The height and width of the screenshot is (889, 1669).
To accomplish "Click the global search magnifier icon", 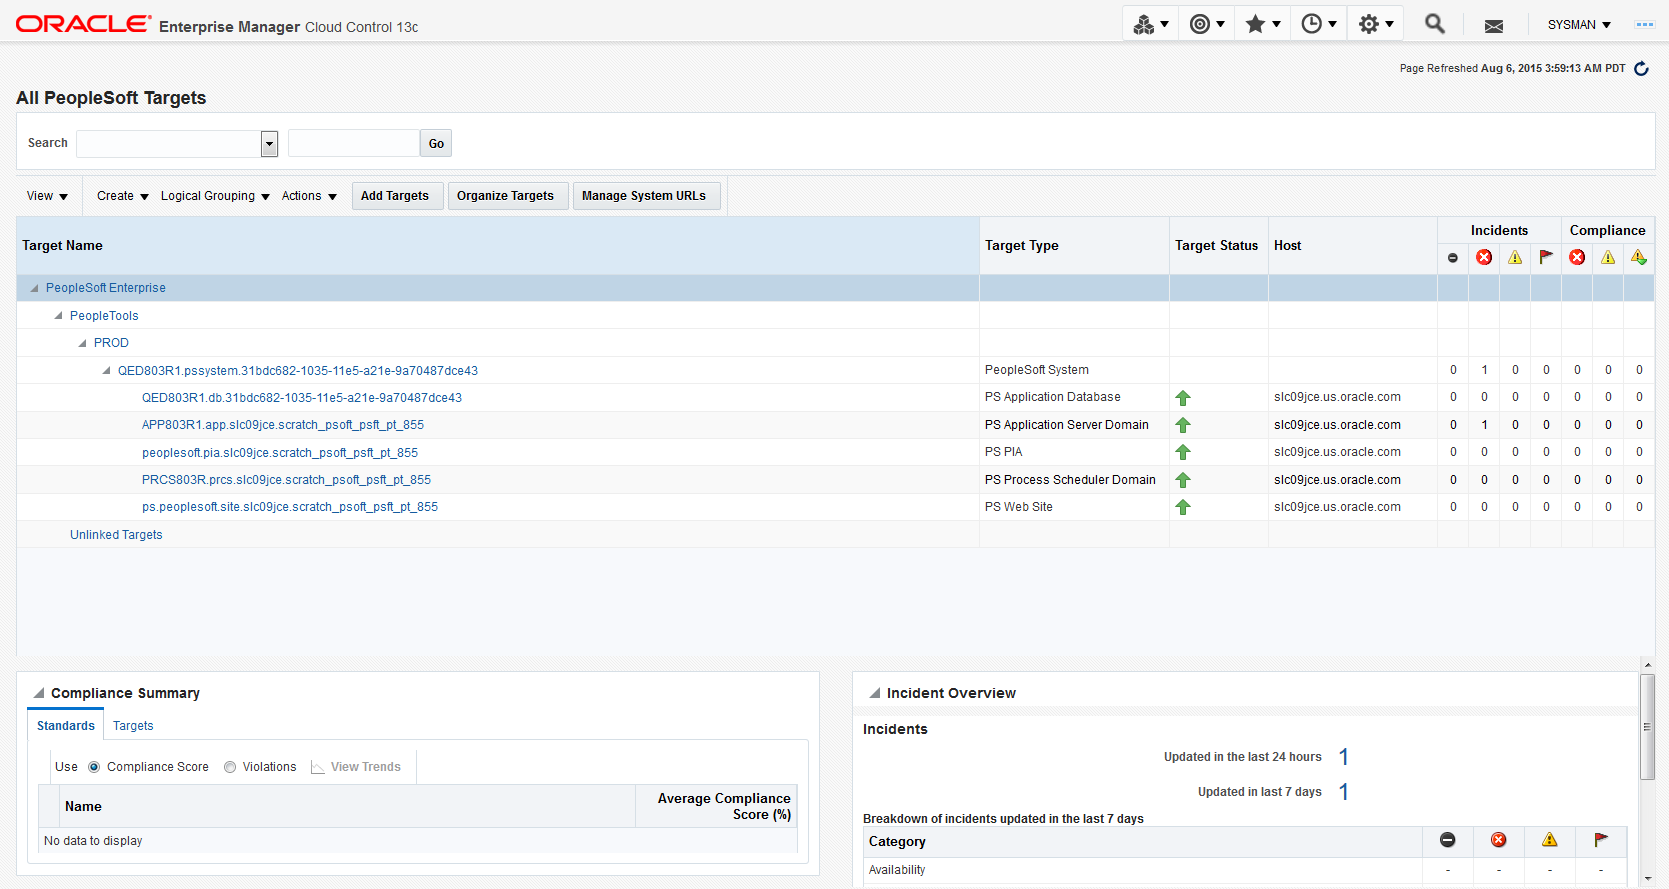I will (x=1435, y=24).
